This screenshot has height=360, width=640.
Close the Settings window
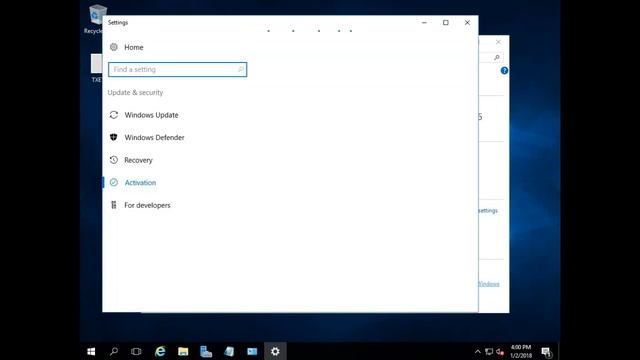point(467,23)
